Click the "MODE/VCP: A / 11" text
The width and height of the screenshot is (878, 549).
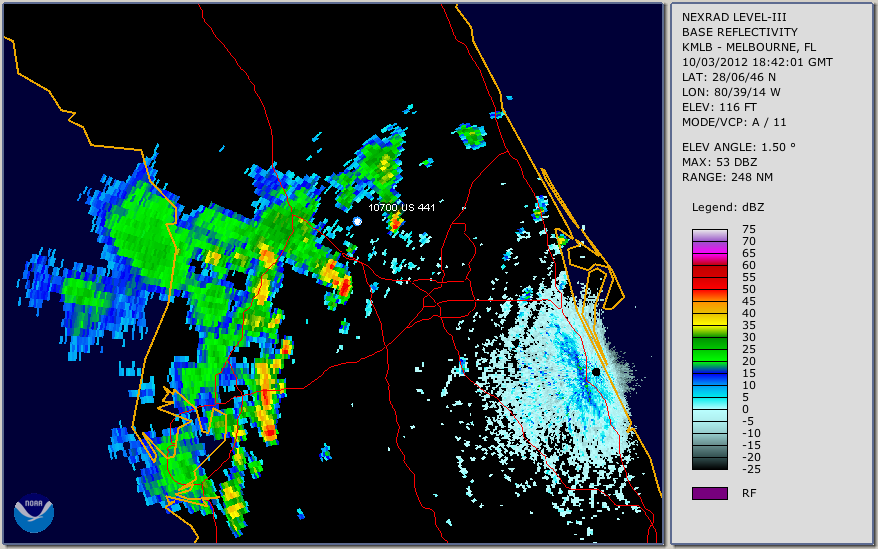tap(734, 122)
